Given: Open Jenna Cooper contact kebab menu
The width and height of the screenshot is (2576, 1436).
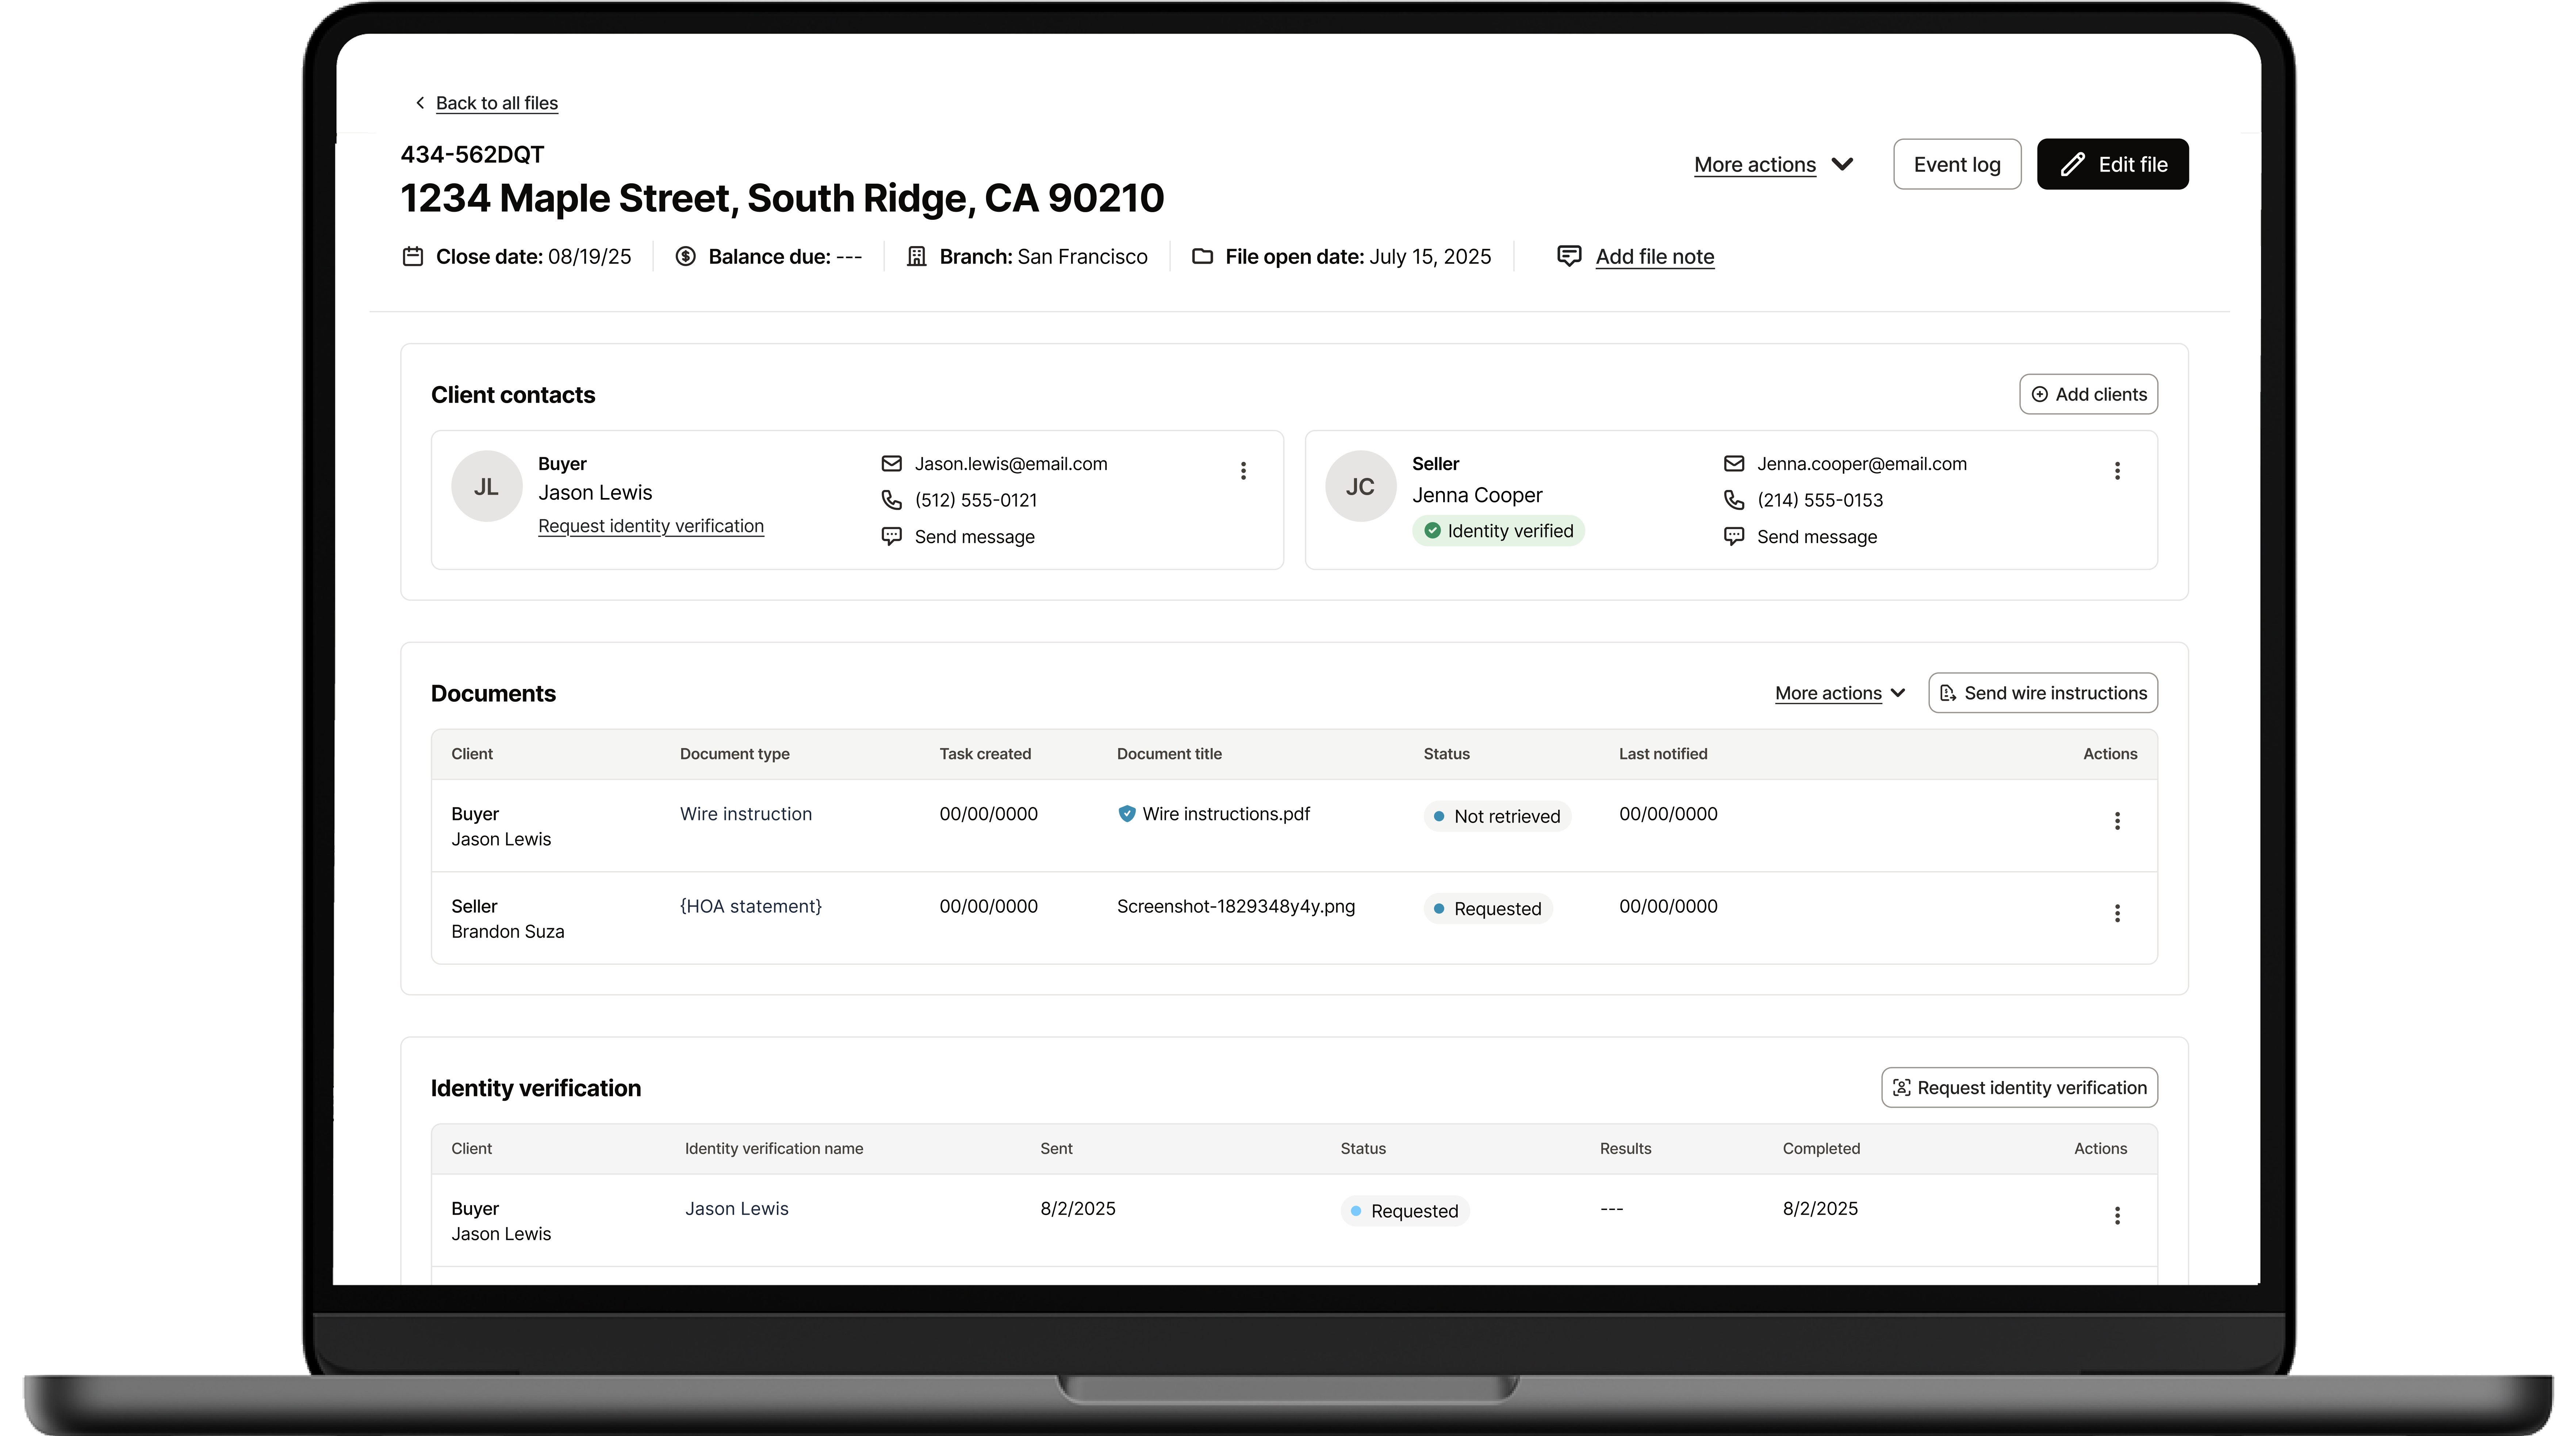Looking at the screenshot, I should tap(2117, 471).
